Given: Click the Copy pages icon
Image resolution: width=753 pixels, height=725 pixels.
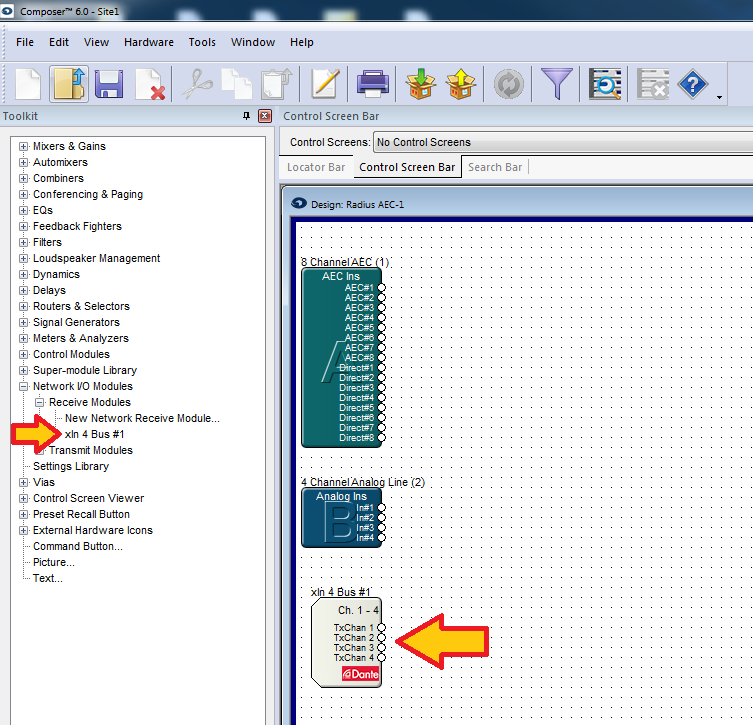Looking at the screenshot, I should (237, 84).
